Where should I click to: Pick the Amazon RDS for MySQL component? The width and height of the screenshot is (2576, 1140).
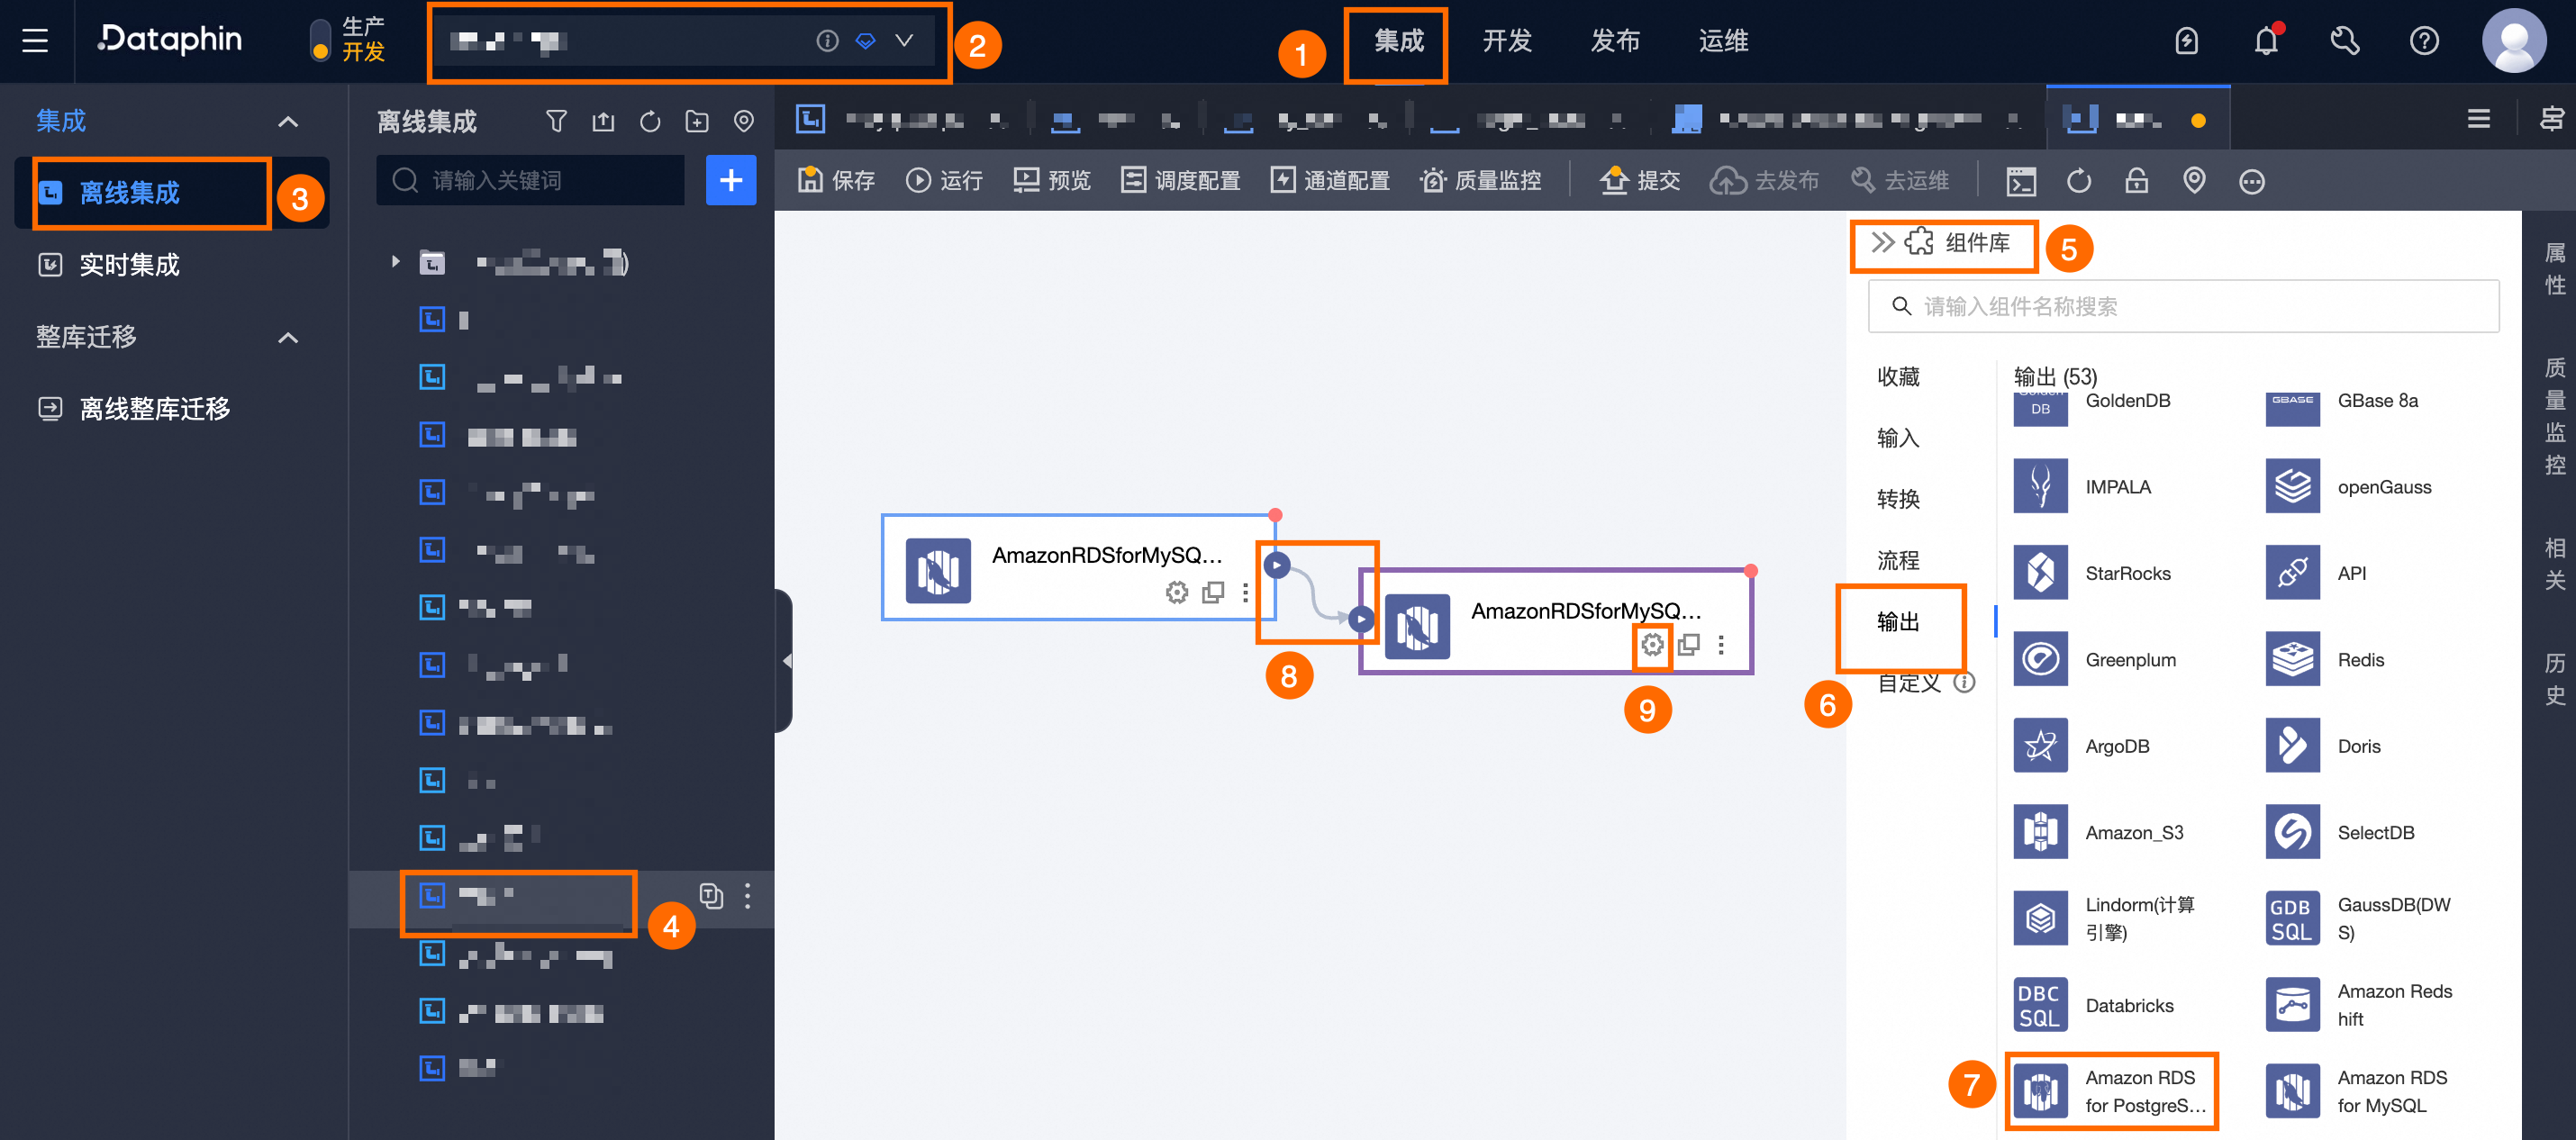tap(2357, 1091)
